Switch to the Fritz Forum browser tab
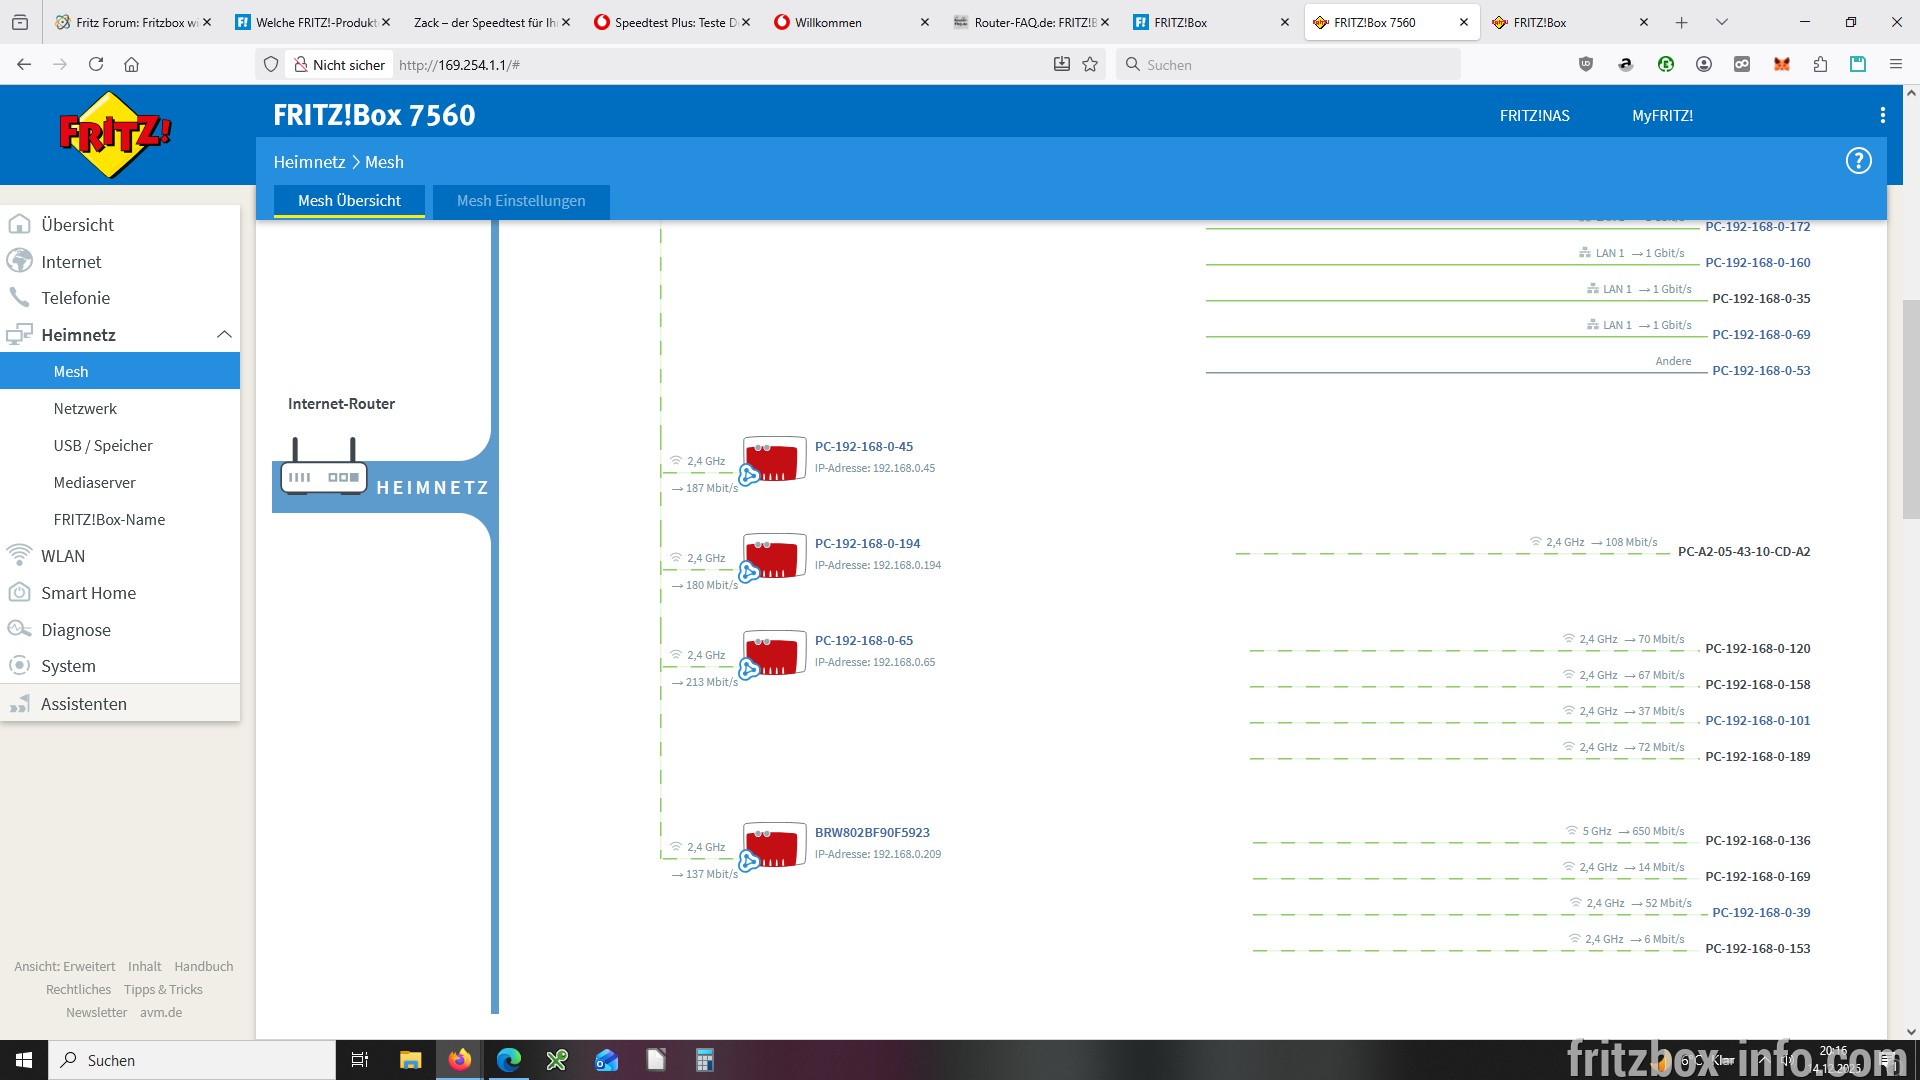 click(133, 22)
